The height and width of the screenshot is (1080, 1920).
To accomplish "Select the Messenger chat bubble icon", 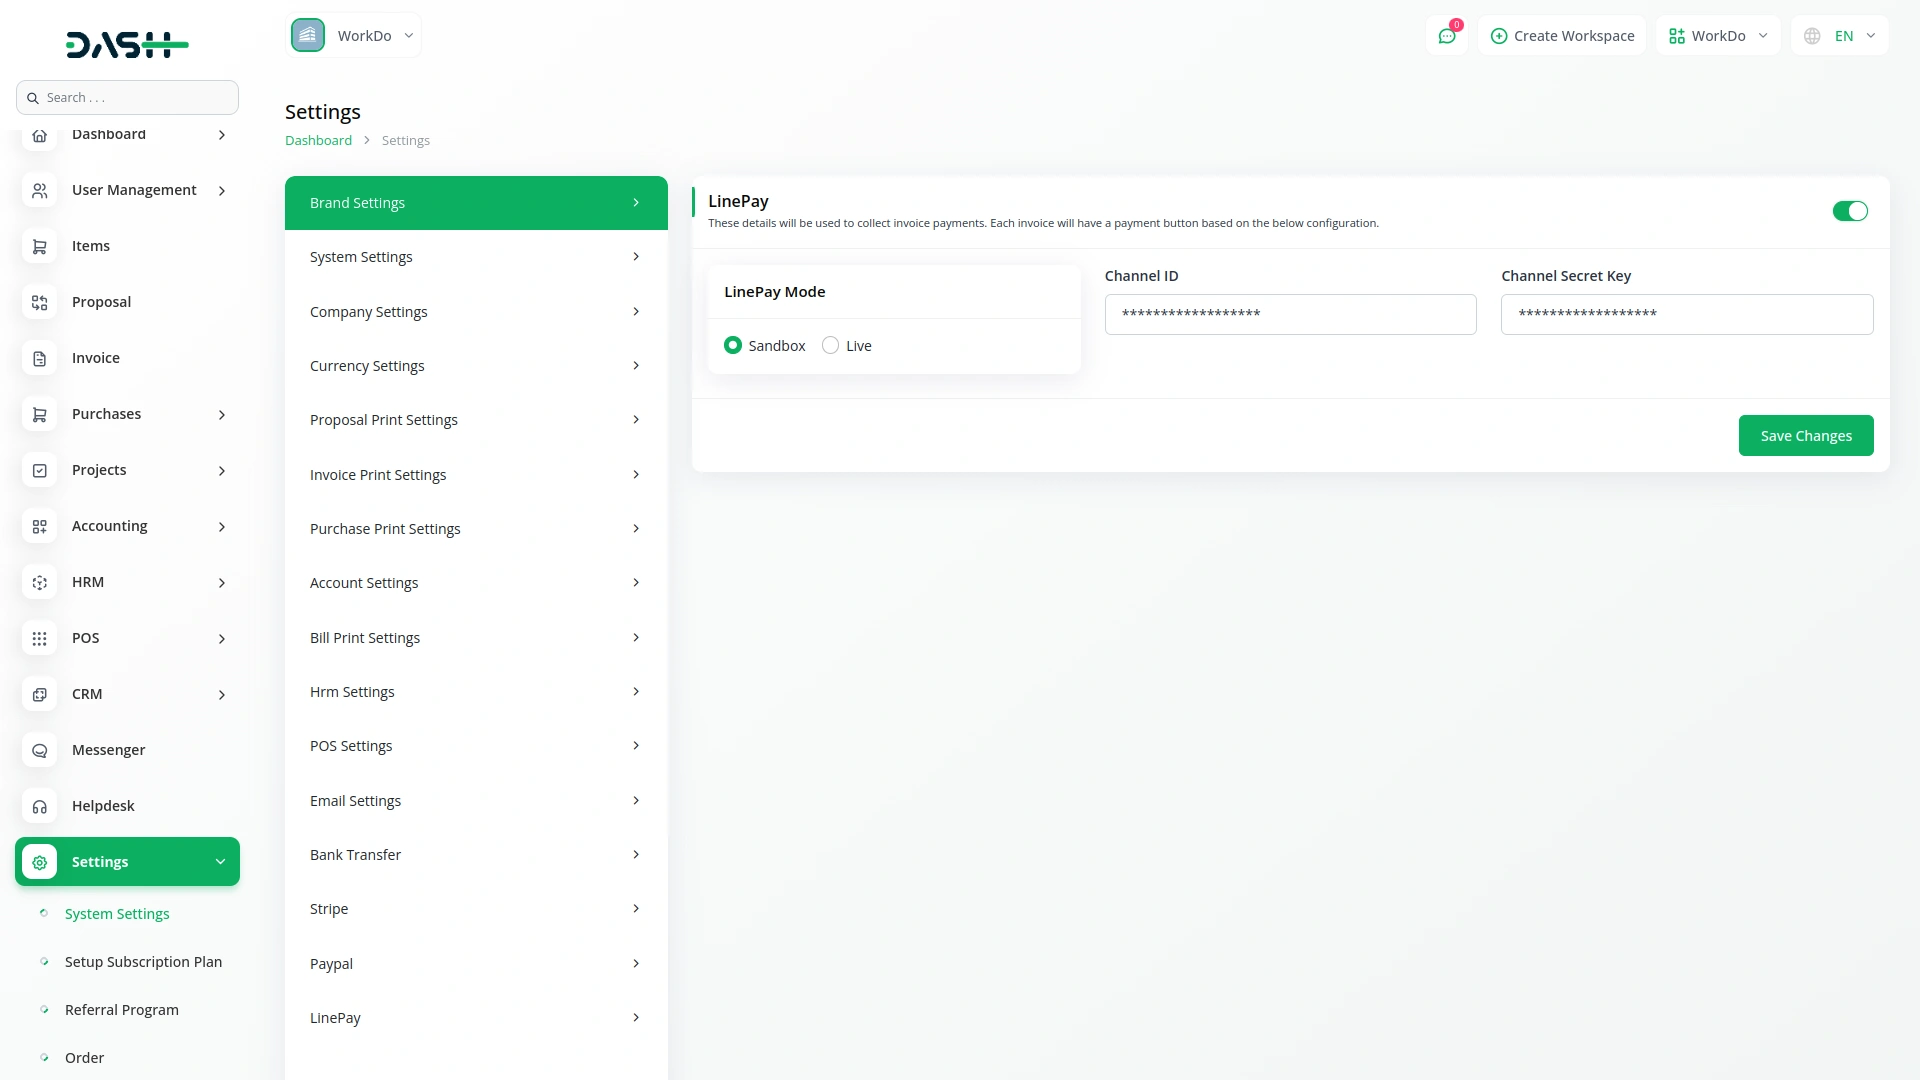I will 40,750.
